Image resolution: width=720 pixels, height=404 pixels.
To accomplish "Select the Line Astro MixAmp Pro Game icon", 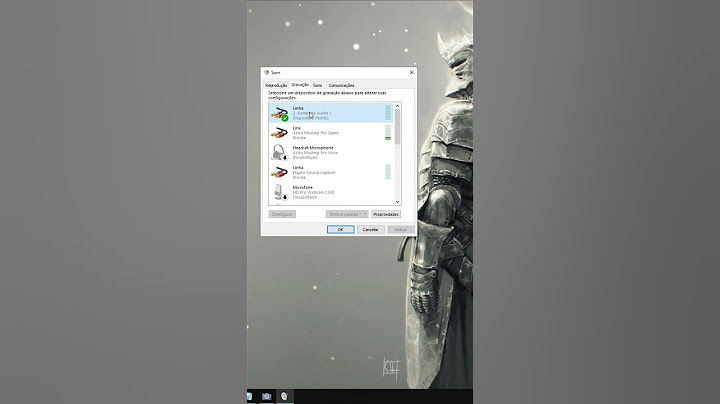I will 279,133.
